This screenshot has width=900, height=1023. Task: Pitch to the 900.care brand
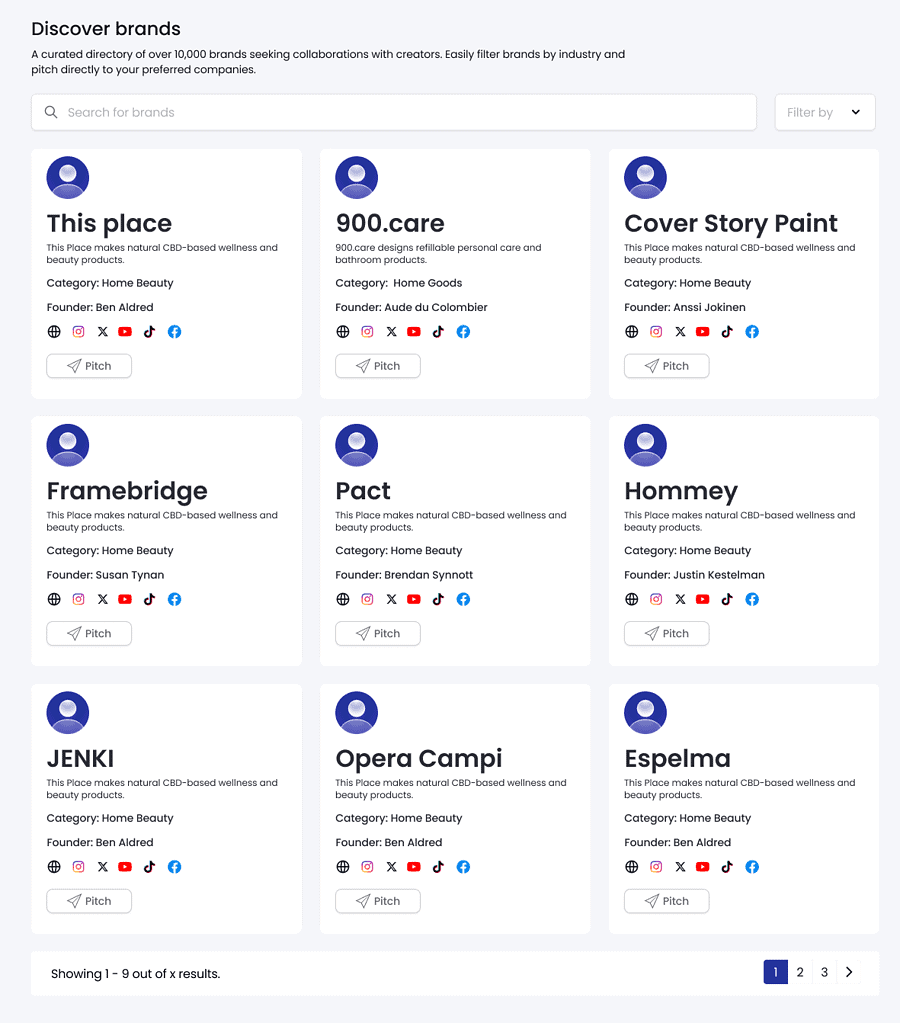point(378,366)
